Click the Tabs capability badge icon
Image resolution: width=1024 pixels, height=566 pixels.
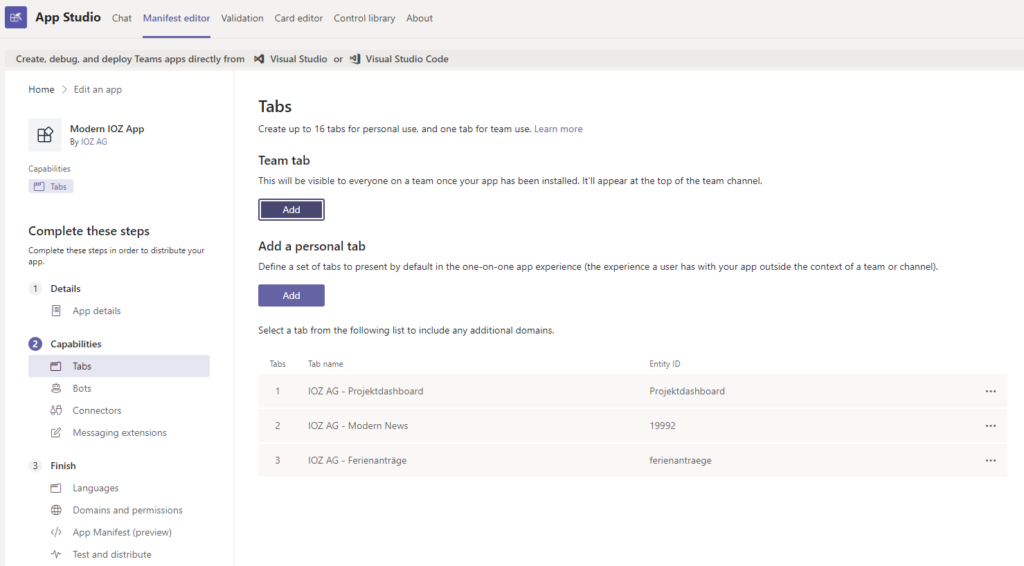tap(39, 187)
